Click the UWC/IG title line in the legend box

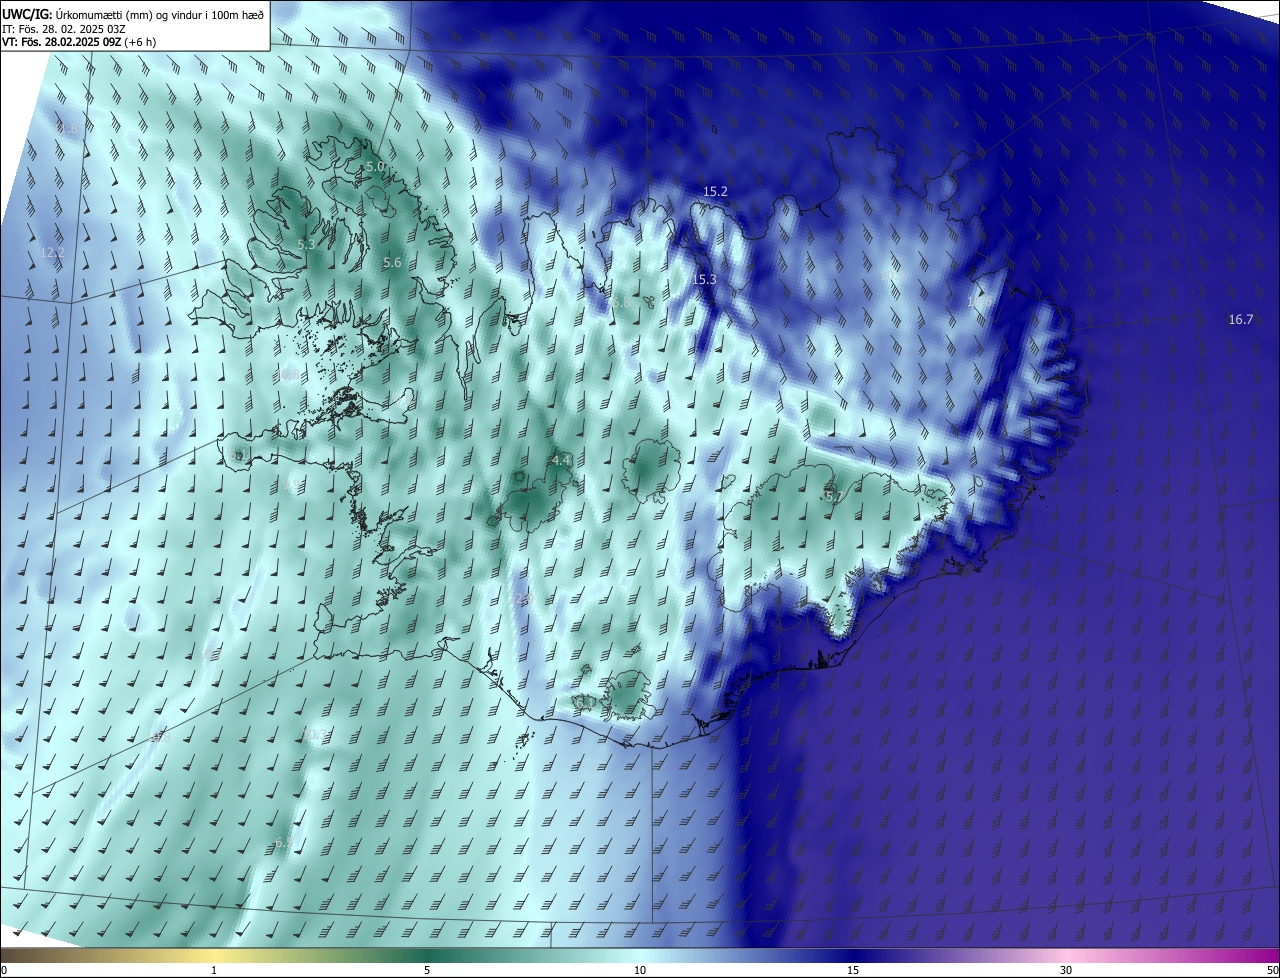coord(133,13)
